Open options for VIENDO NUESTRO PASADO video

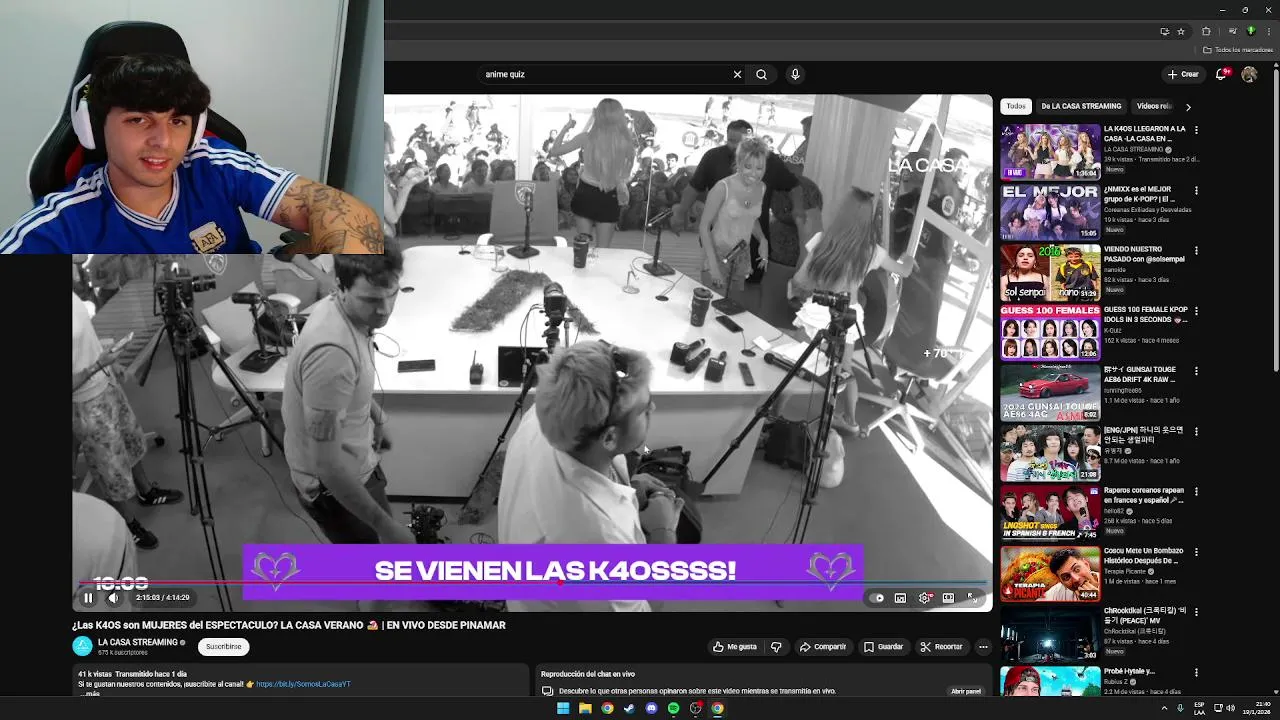(x=1196, y=250)
